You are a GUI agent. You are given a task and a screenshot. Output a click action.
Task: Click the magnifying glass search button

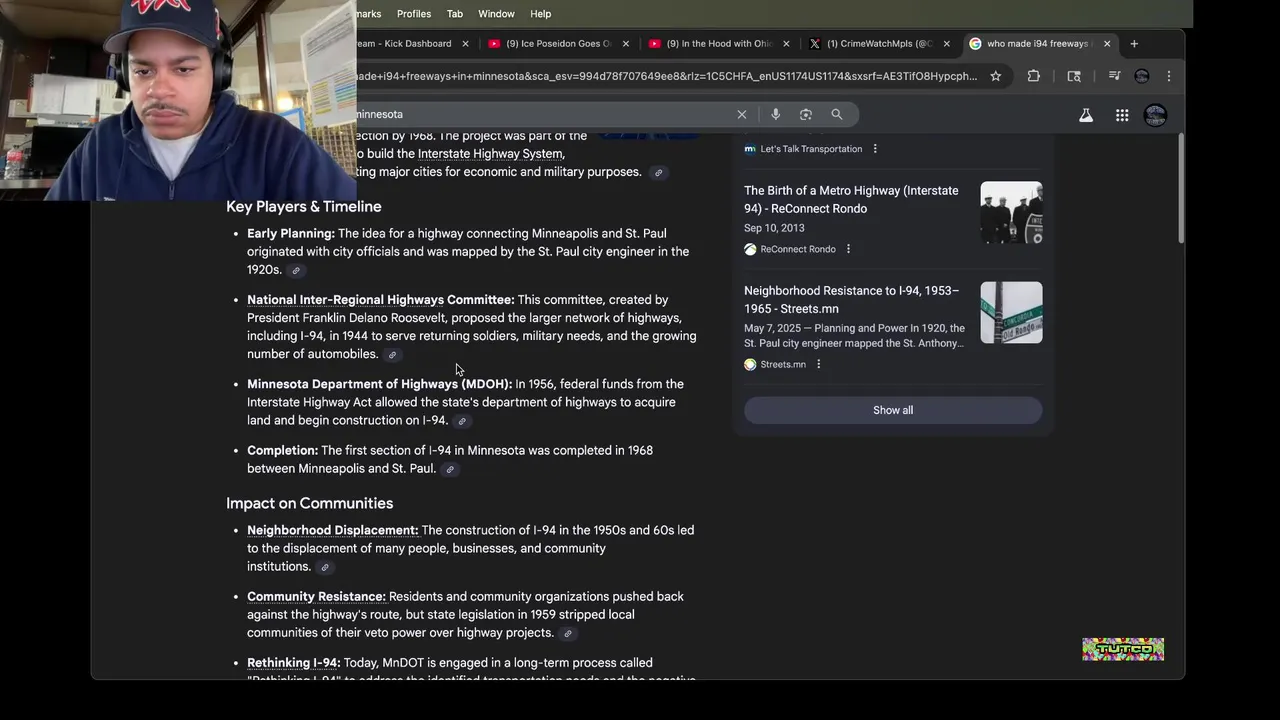coord(837,114)
